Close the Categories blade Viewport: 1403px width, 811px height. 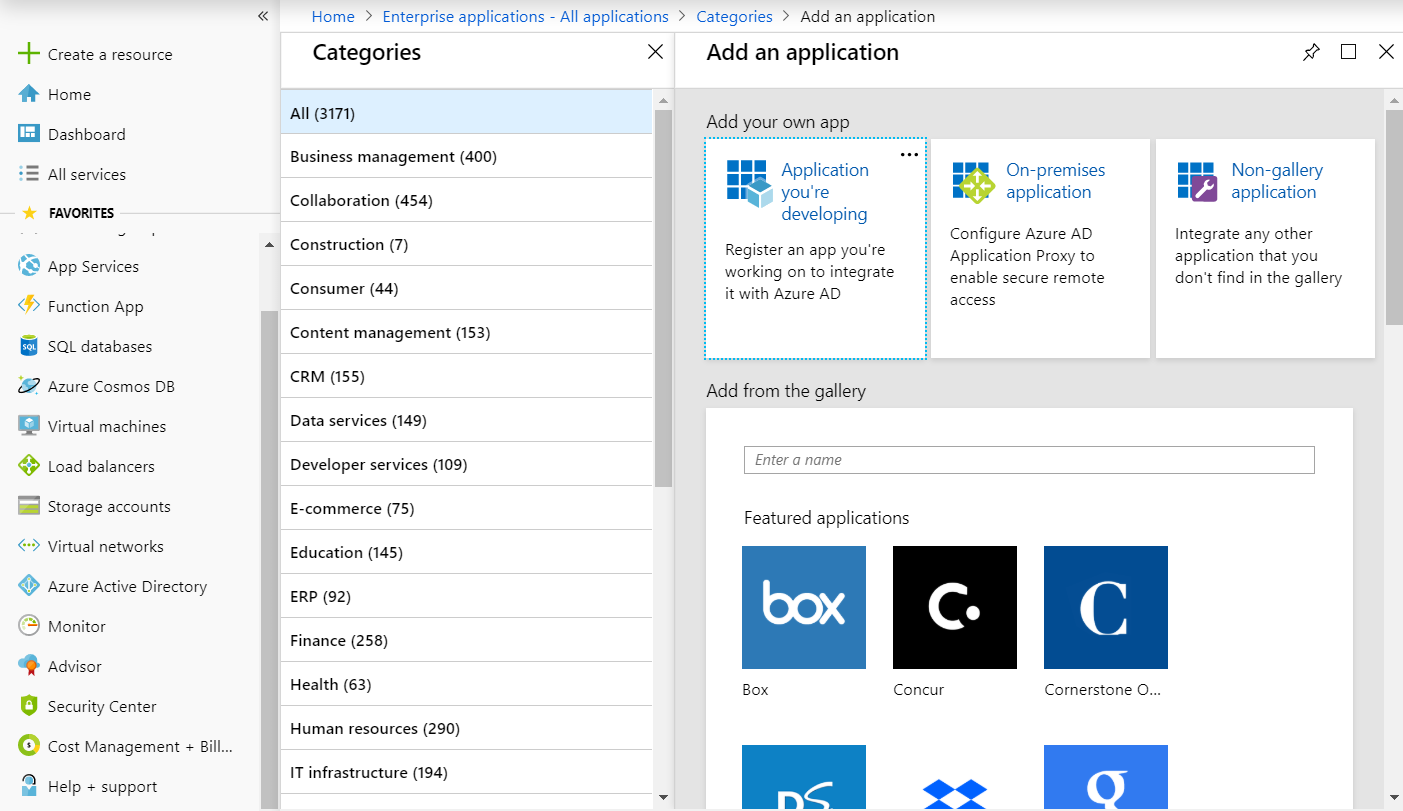coord(655,52)
